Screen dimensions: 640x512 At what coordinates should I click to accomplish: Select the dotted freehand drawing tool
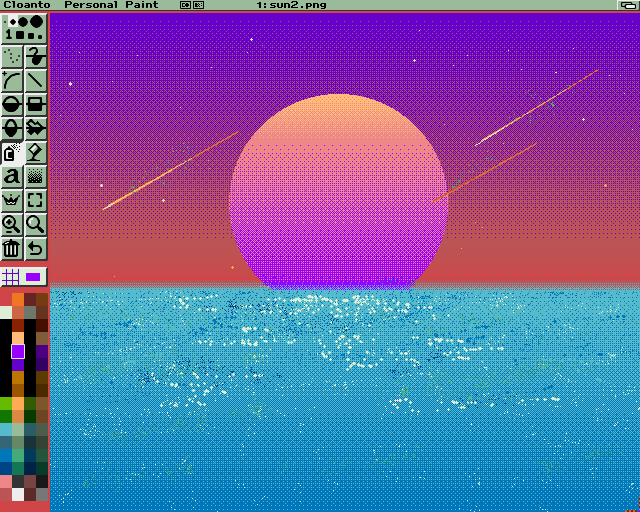click(x=12, y=57)
